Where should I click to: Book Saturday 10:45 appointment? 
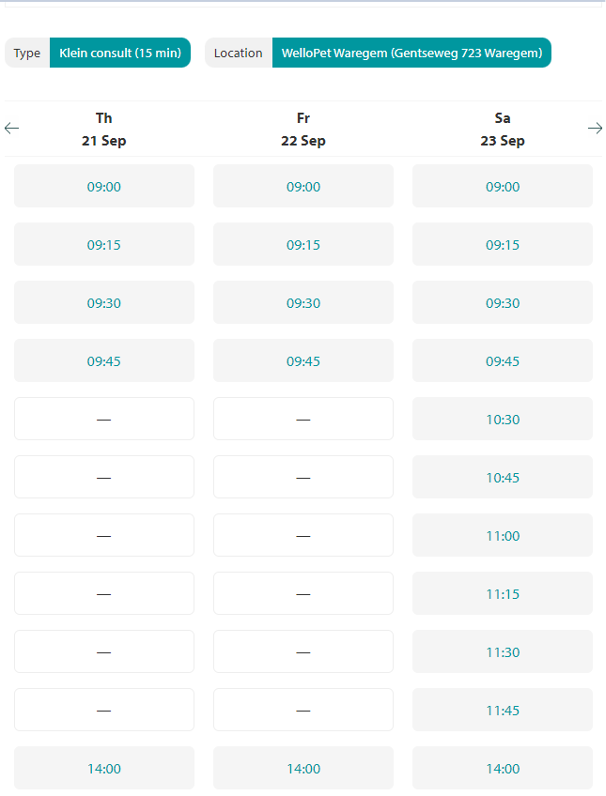tap(502, 477)
